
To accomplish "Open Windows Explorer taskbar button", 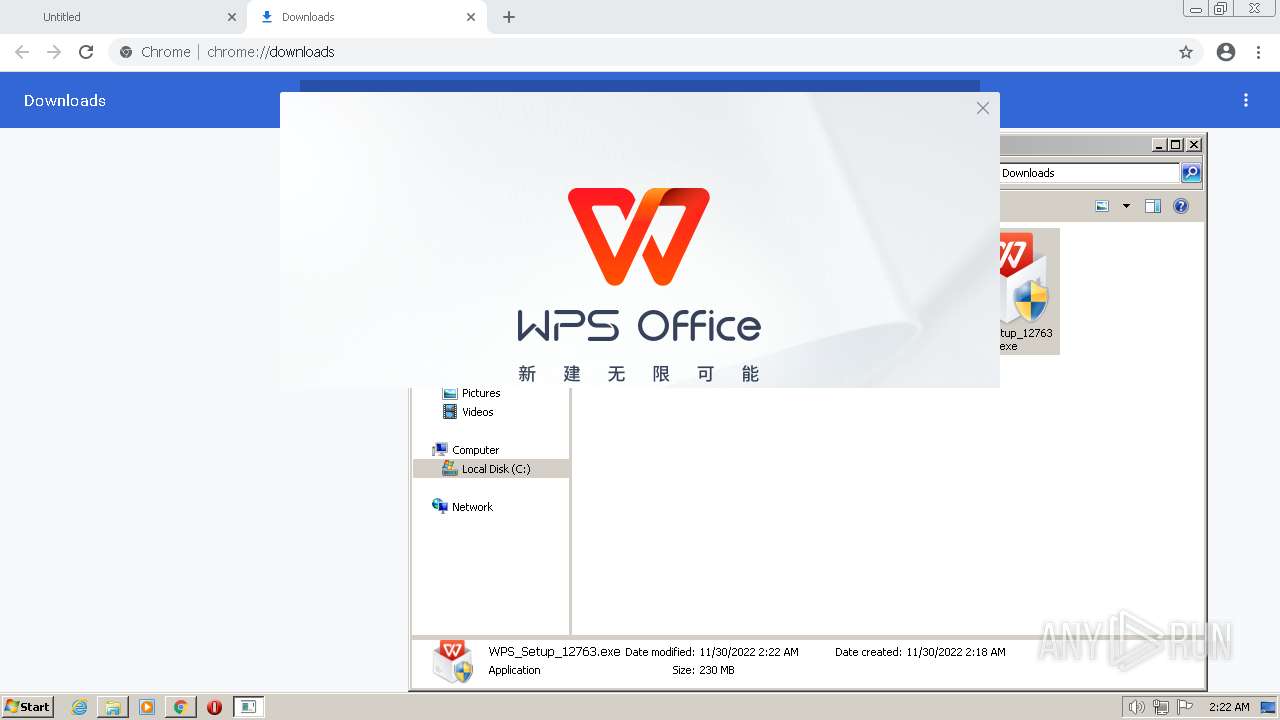I will [x=113, y=707].
